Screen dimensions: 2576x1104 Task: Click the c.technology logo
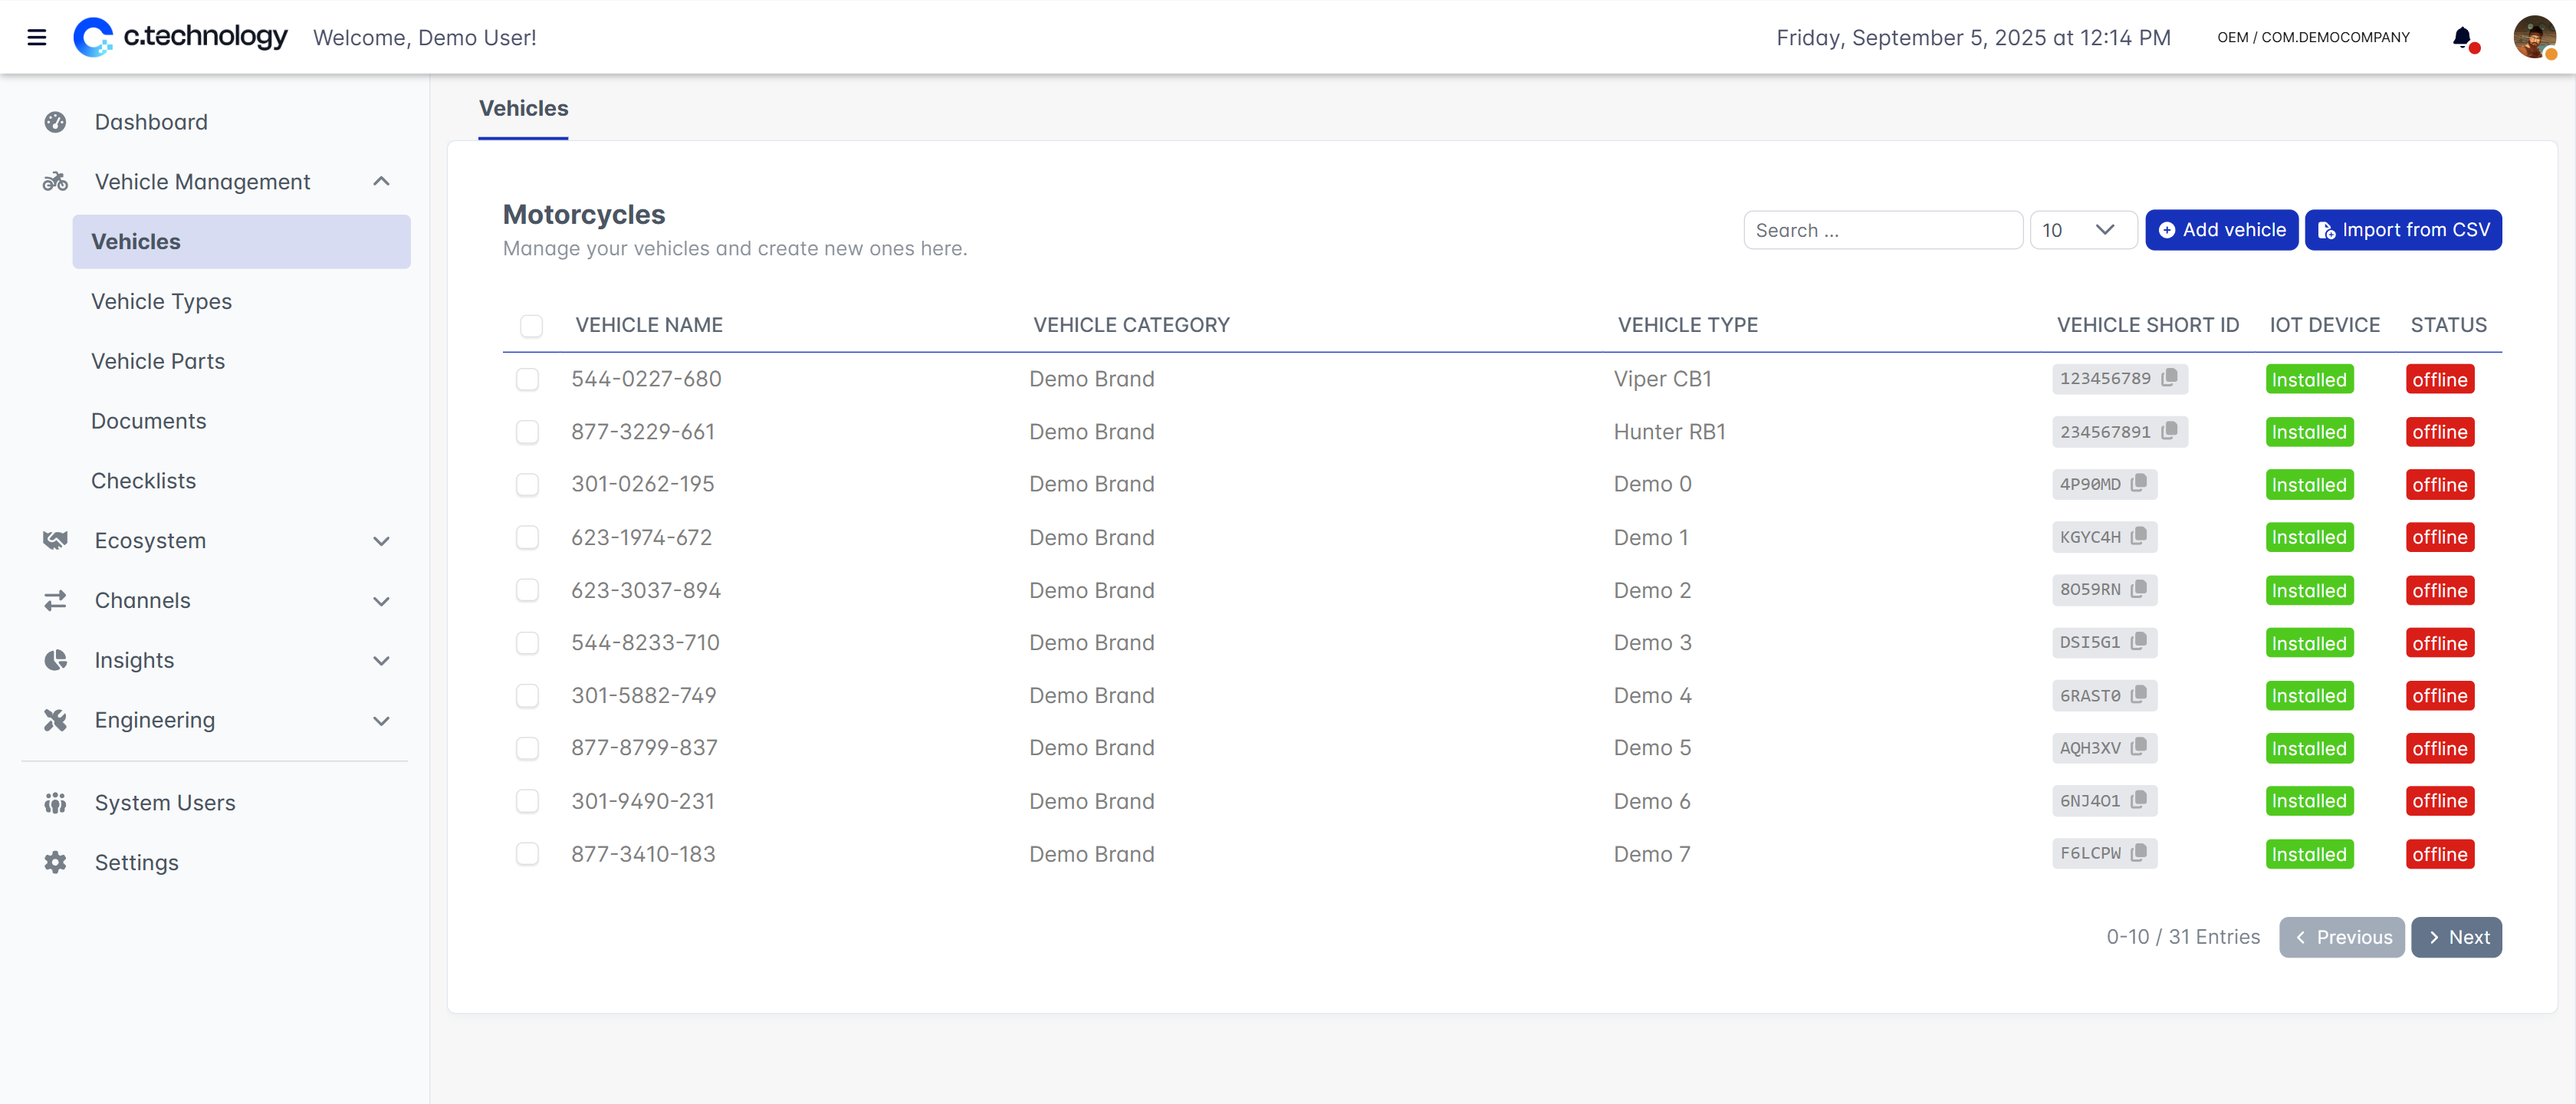click(181, 37)
